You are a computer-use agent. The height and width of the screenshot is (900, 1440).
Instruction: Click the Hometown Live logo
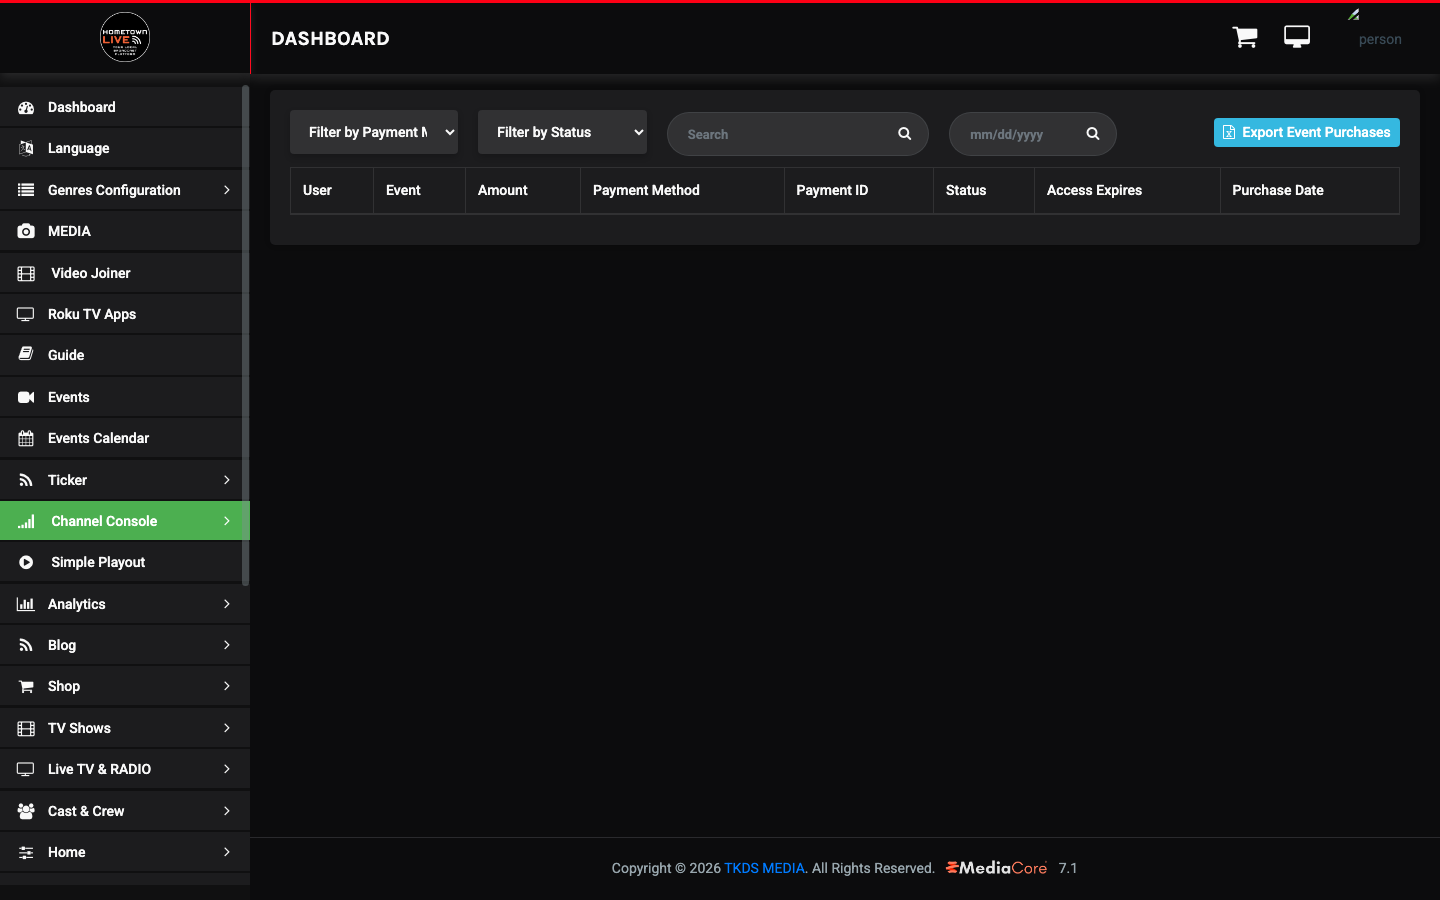click(x=125, y=37)
